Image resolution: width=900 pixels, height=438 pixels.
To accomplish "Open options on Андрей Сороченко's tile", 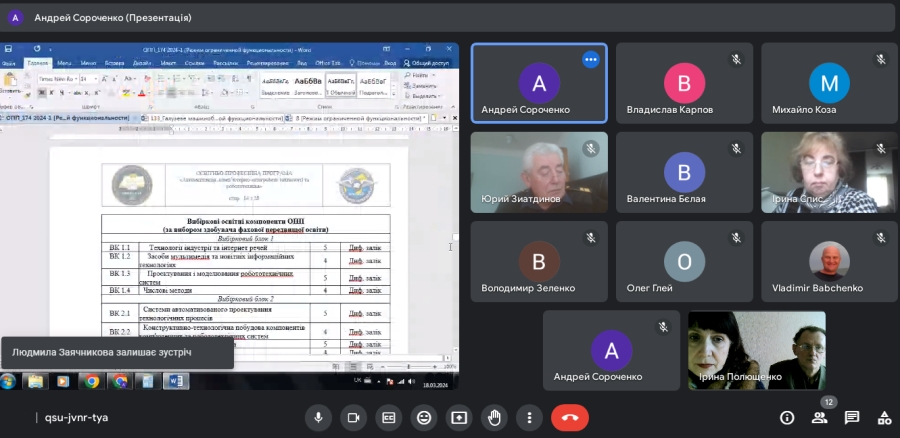I will 590,59.
